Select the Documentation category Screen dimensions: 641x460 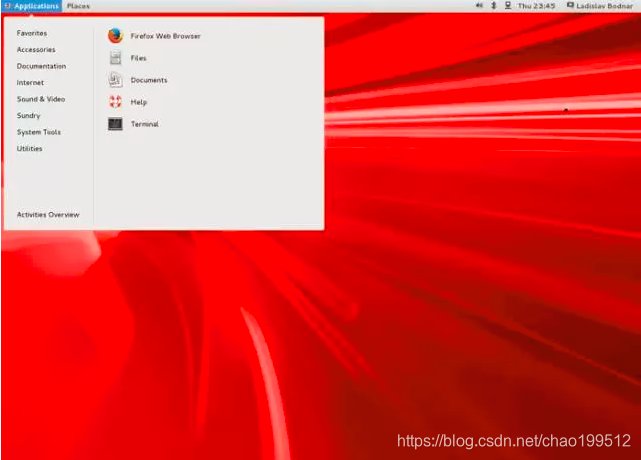coord(41,66)
